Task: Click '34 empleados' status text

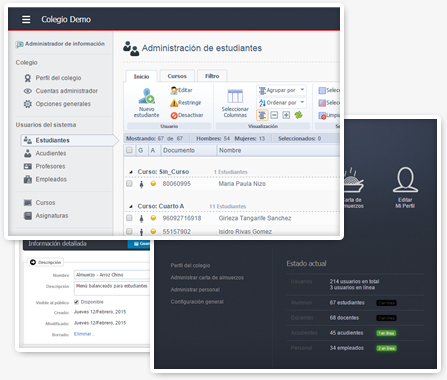Action: click(347, 348)
